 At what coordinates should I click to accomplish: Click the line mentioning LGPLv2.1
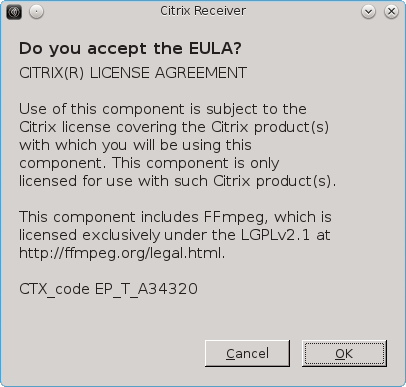(x=175, y=235)
